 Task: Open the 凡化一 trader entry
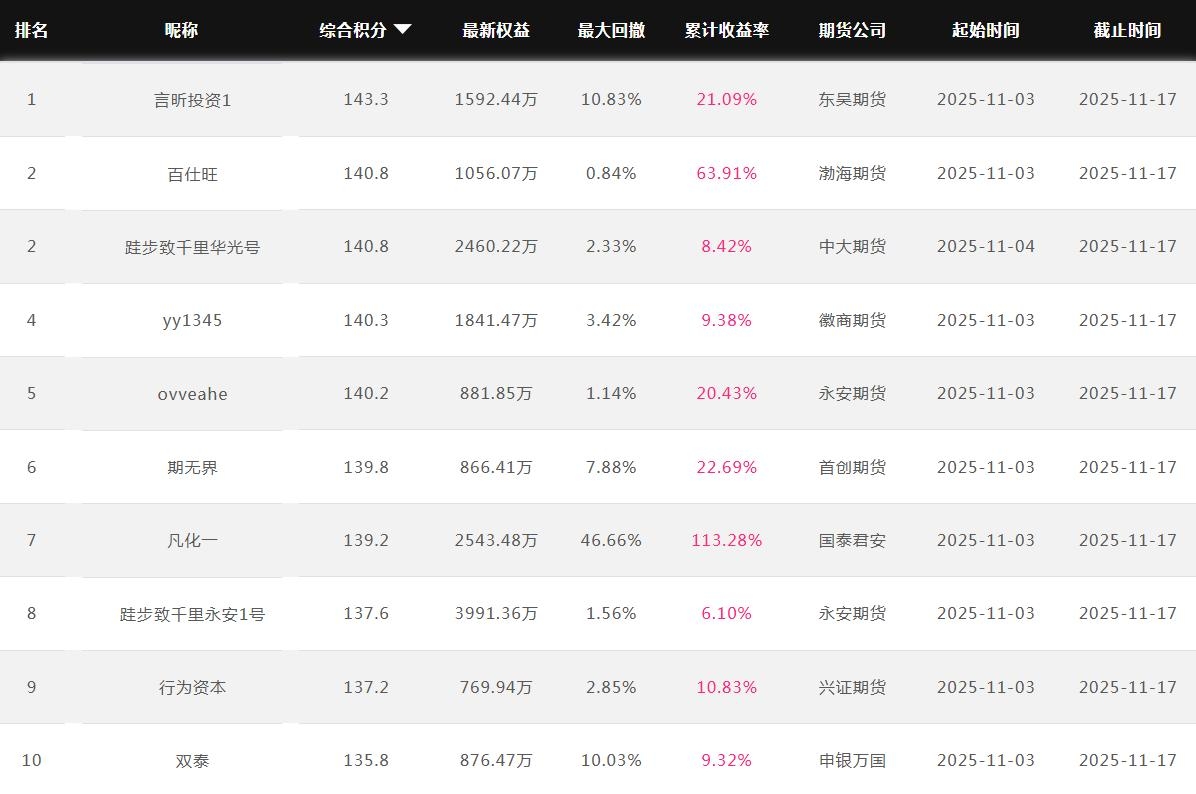(x=192, y=540)
